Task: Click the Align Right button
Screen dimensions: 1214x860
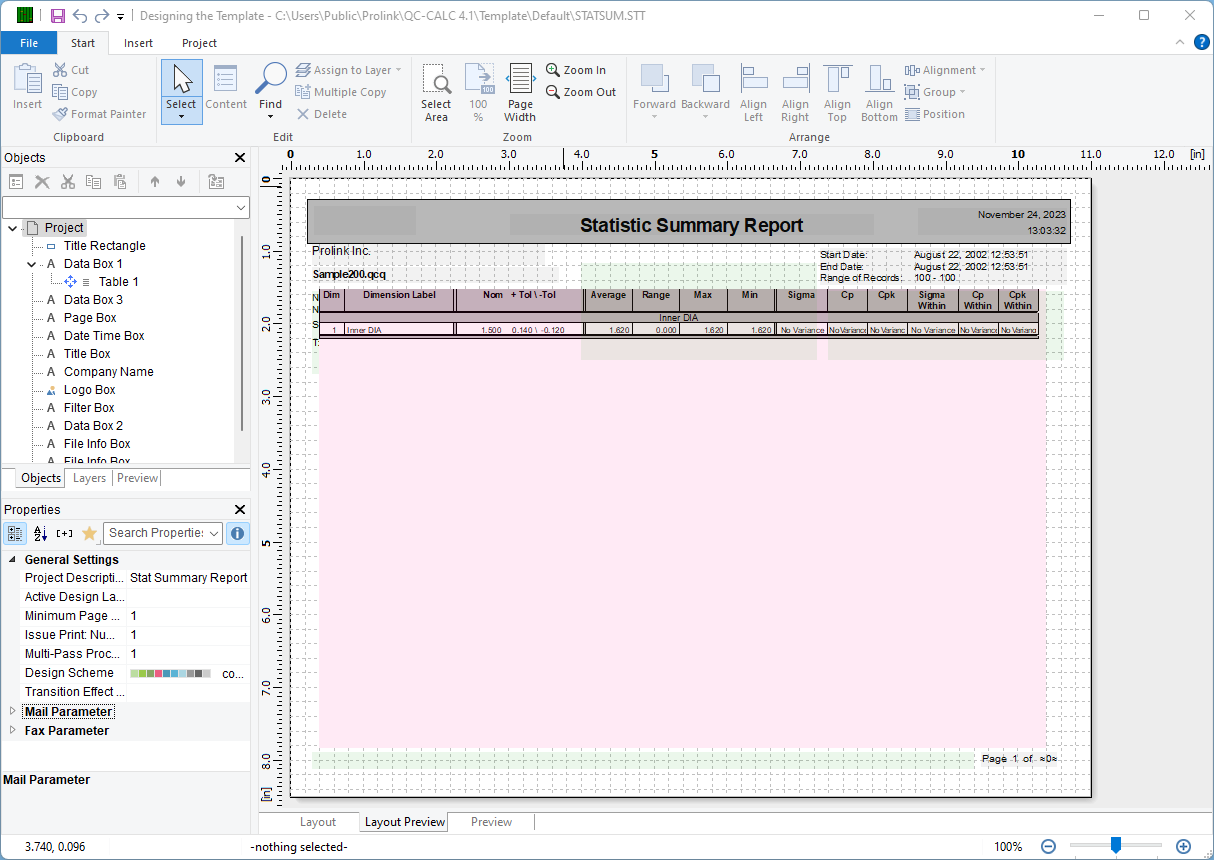Action: tap(796, 92)
